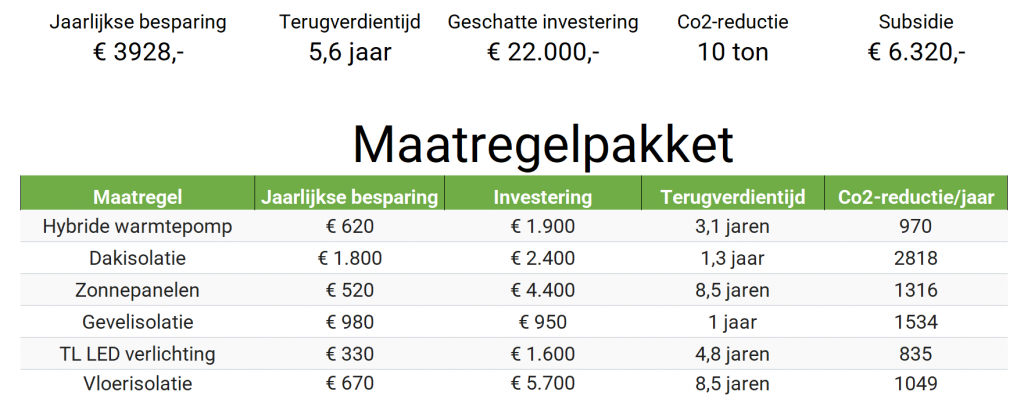Click the Co2-reductie/jaar column header
The height and width of the screenshot is (399, 1024).
tap(916, 197)
